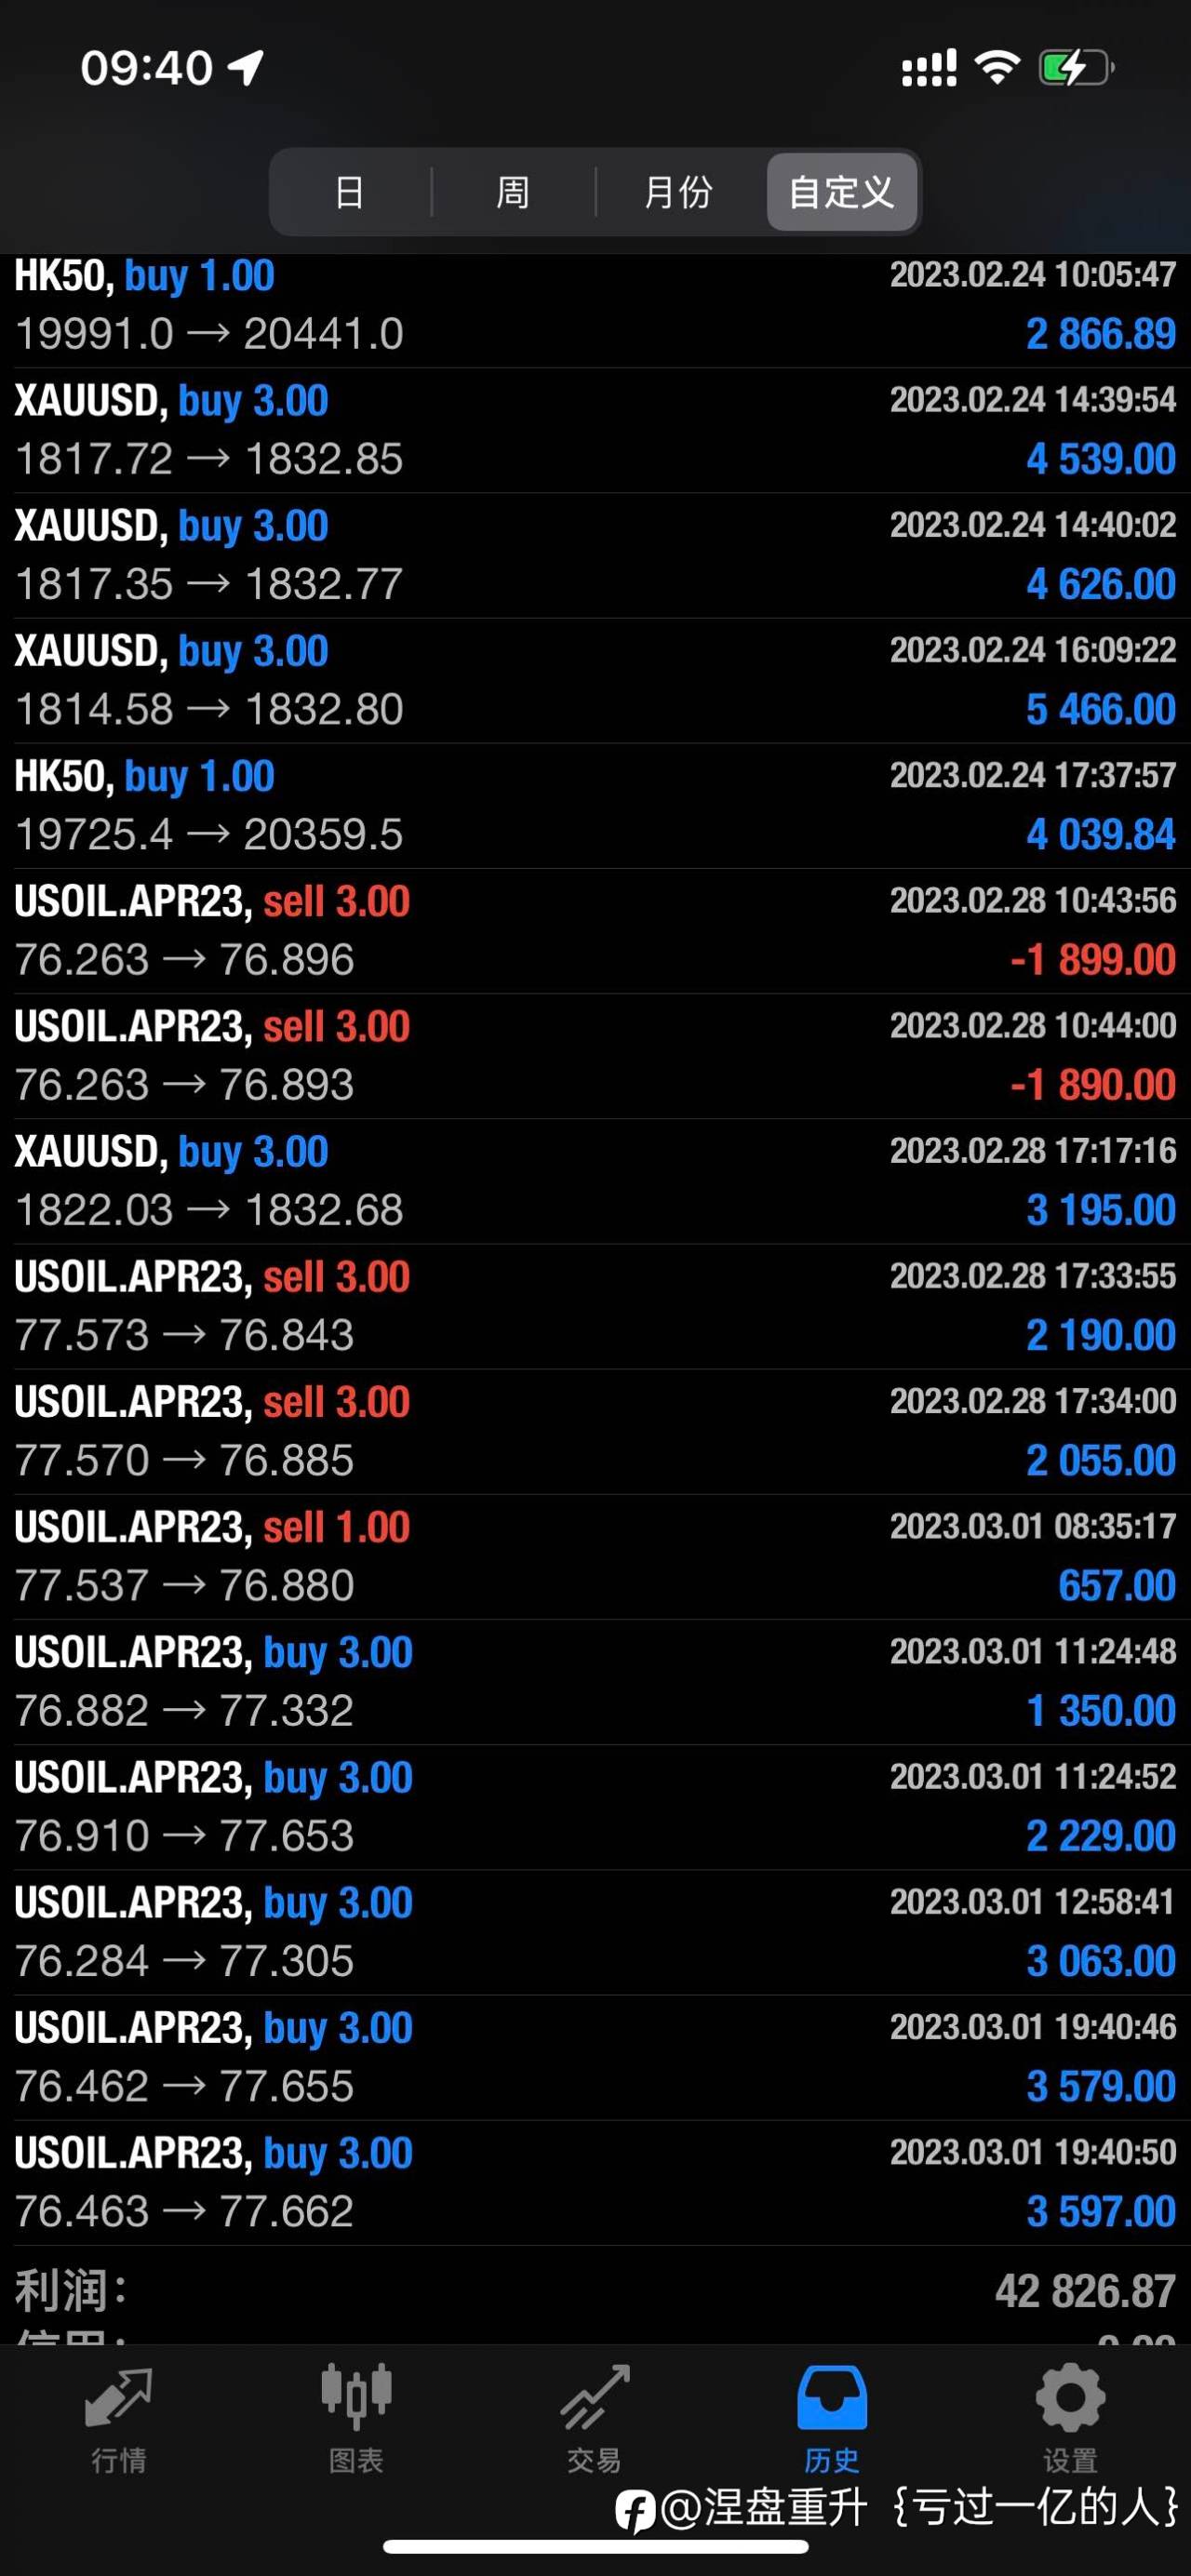The height and width of the screenshot is (2576, 1191).
Task: Open the 交易 trade tab icon
Action: [595, 2398]
